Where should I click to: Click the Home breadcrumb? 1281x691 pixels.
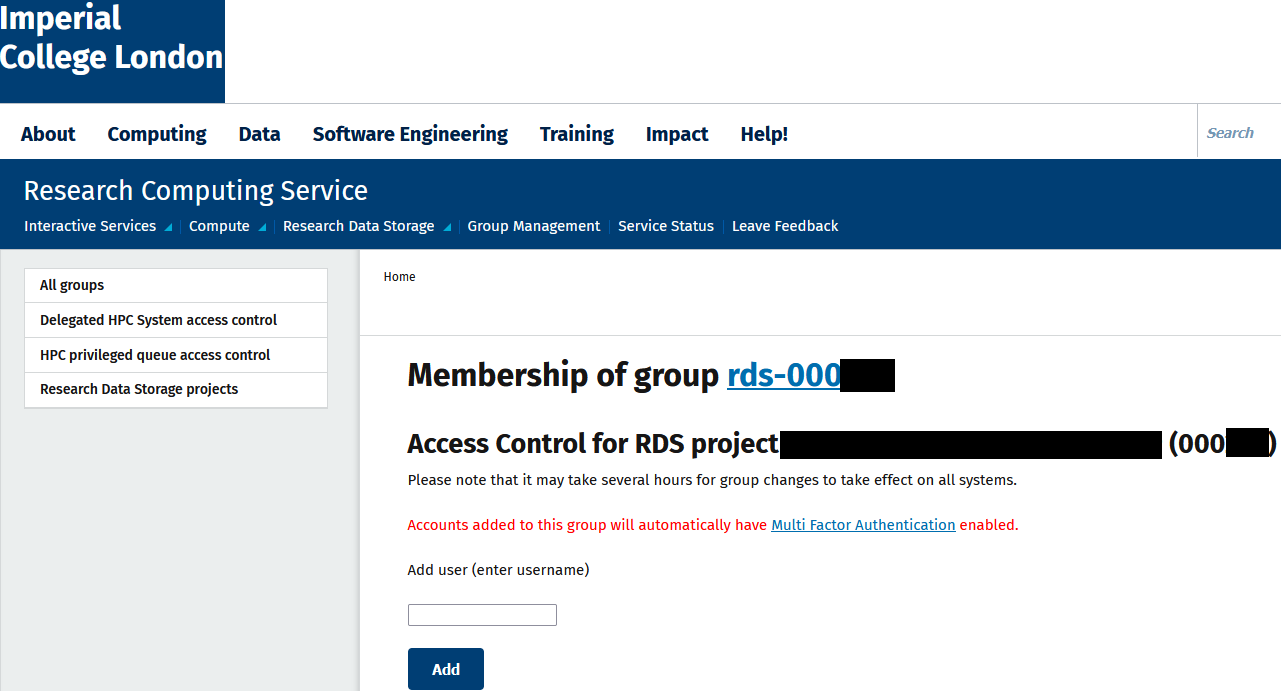point(399,277)
